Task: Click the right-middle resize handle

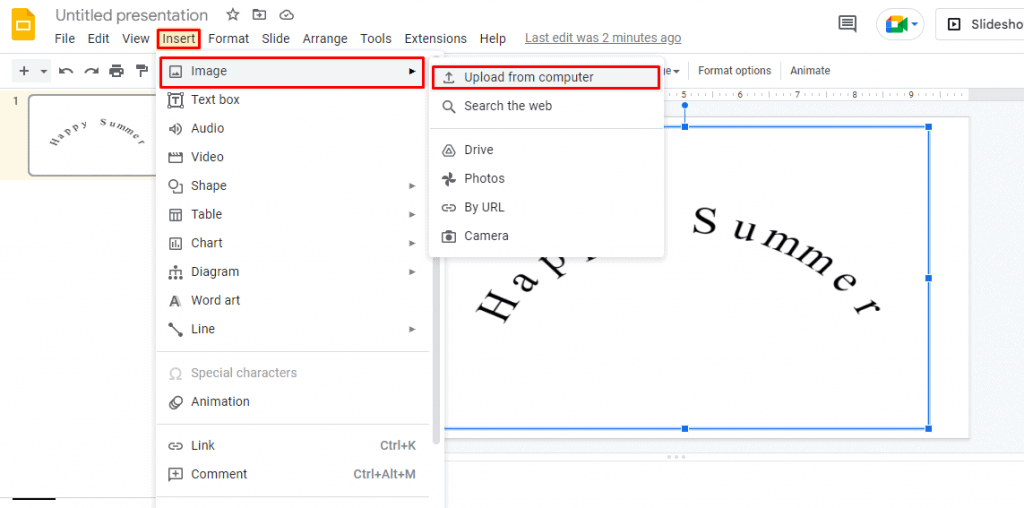Action: click(928, 278)
